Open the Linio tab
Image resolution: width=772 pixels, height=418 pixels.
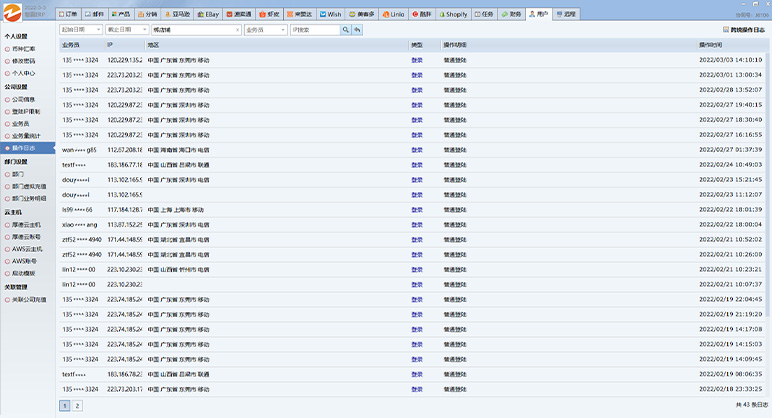(393, 15)
